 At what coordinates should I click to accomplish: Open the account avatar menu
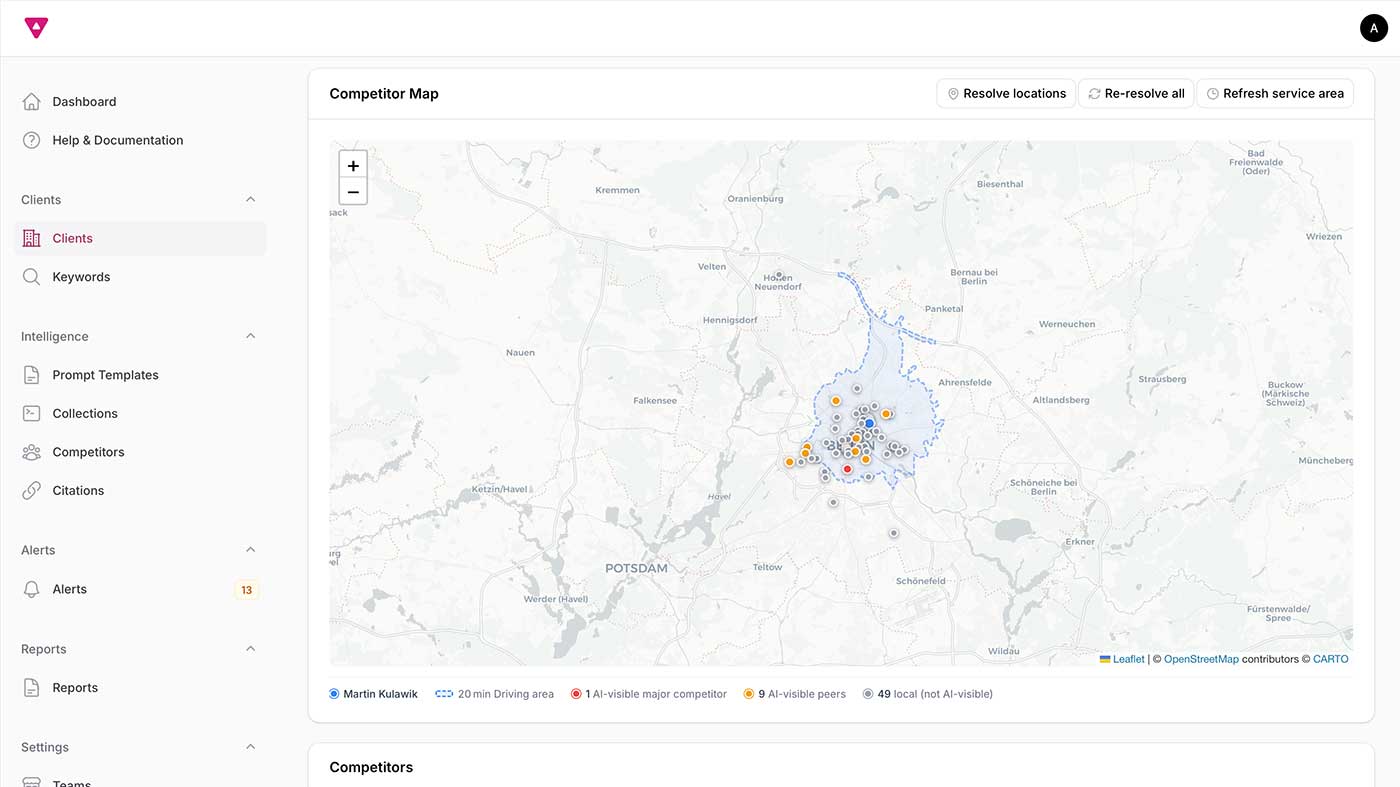pyautogui.click(x=1373, y=27)
